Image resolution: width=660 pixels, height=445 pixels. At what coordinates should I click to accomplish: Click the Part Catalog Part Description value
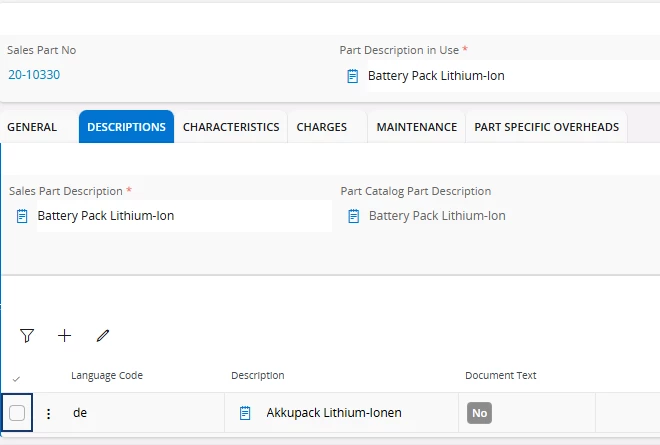coord(437,216)
